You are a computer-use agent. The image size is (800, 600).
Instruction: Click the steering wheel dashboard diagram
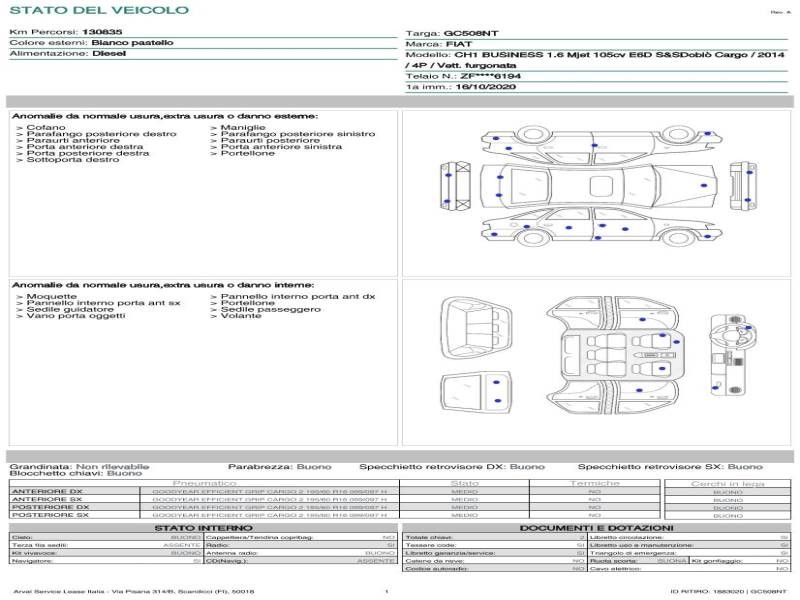pos(733,355)
